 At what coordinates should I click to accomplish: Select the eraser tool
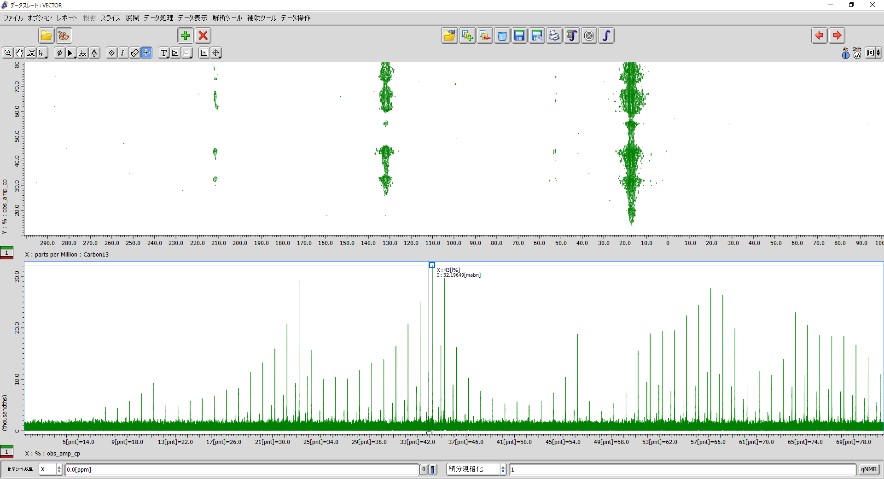coord(135,53)
